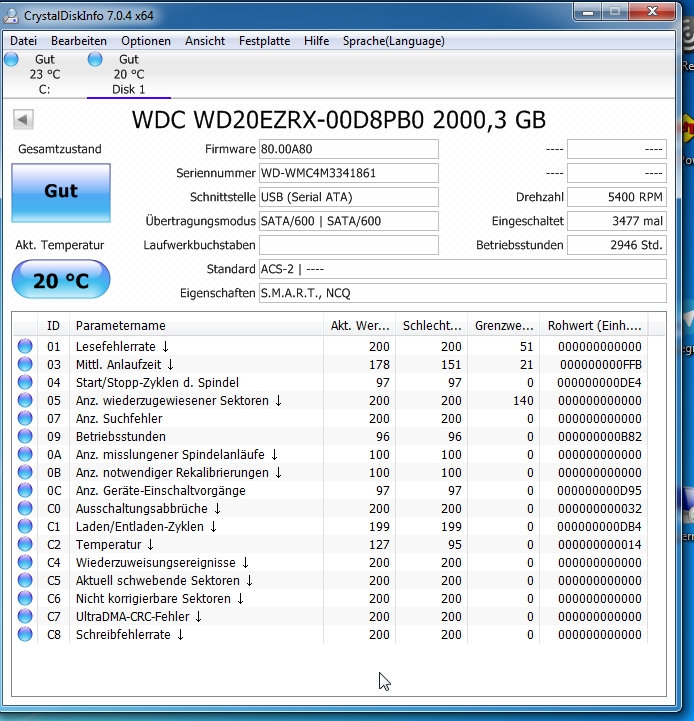Click the status icon for Anz. Suchfehler row
Screen dimensions: 694x721
[25, 418]
